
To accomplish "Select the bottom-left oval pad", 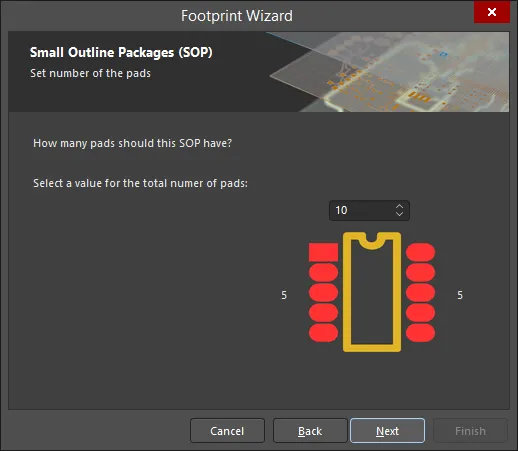I will (323, 333).
